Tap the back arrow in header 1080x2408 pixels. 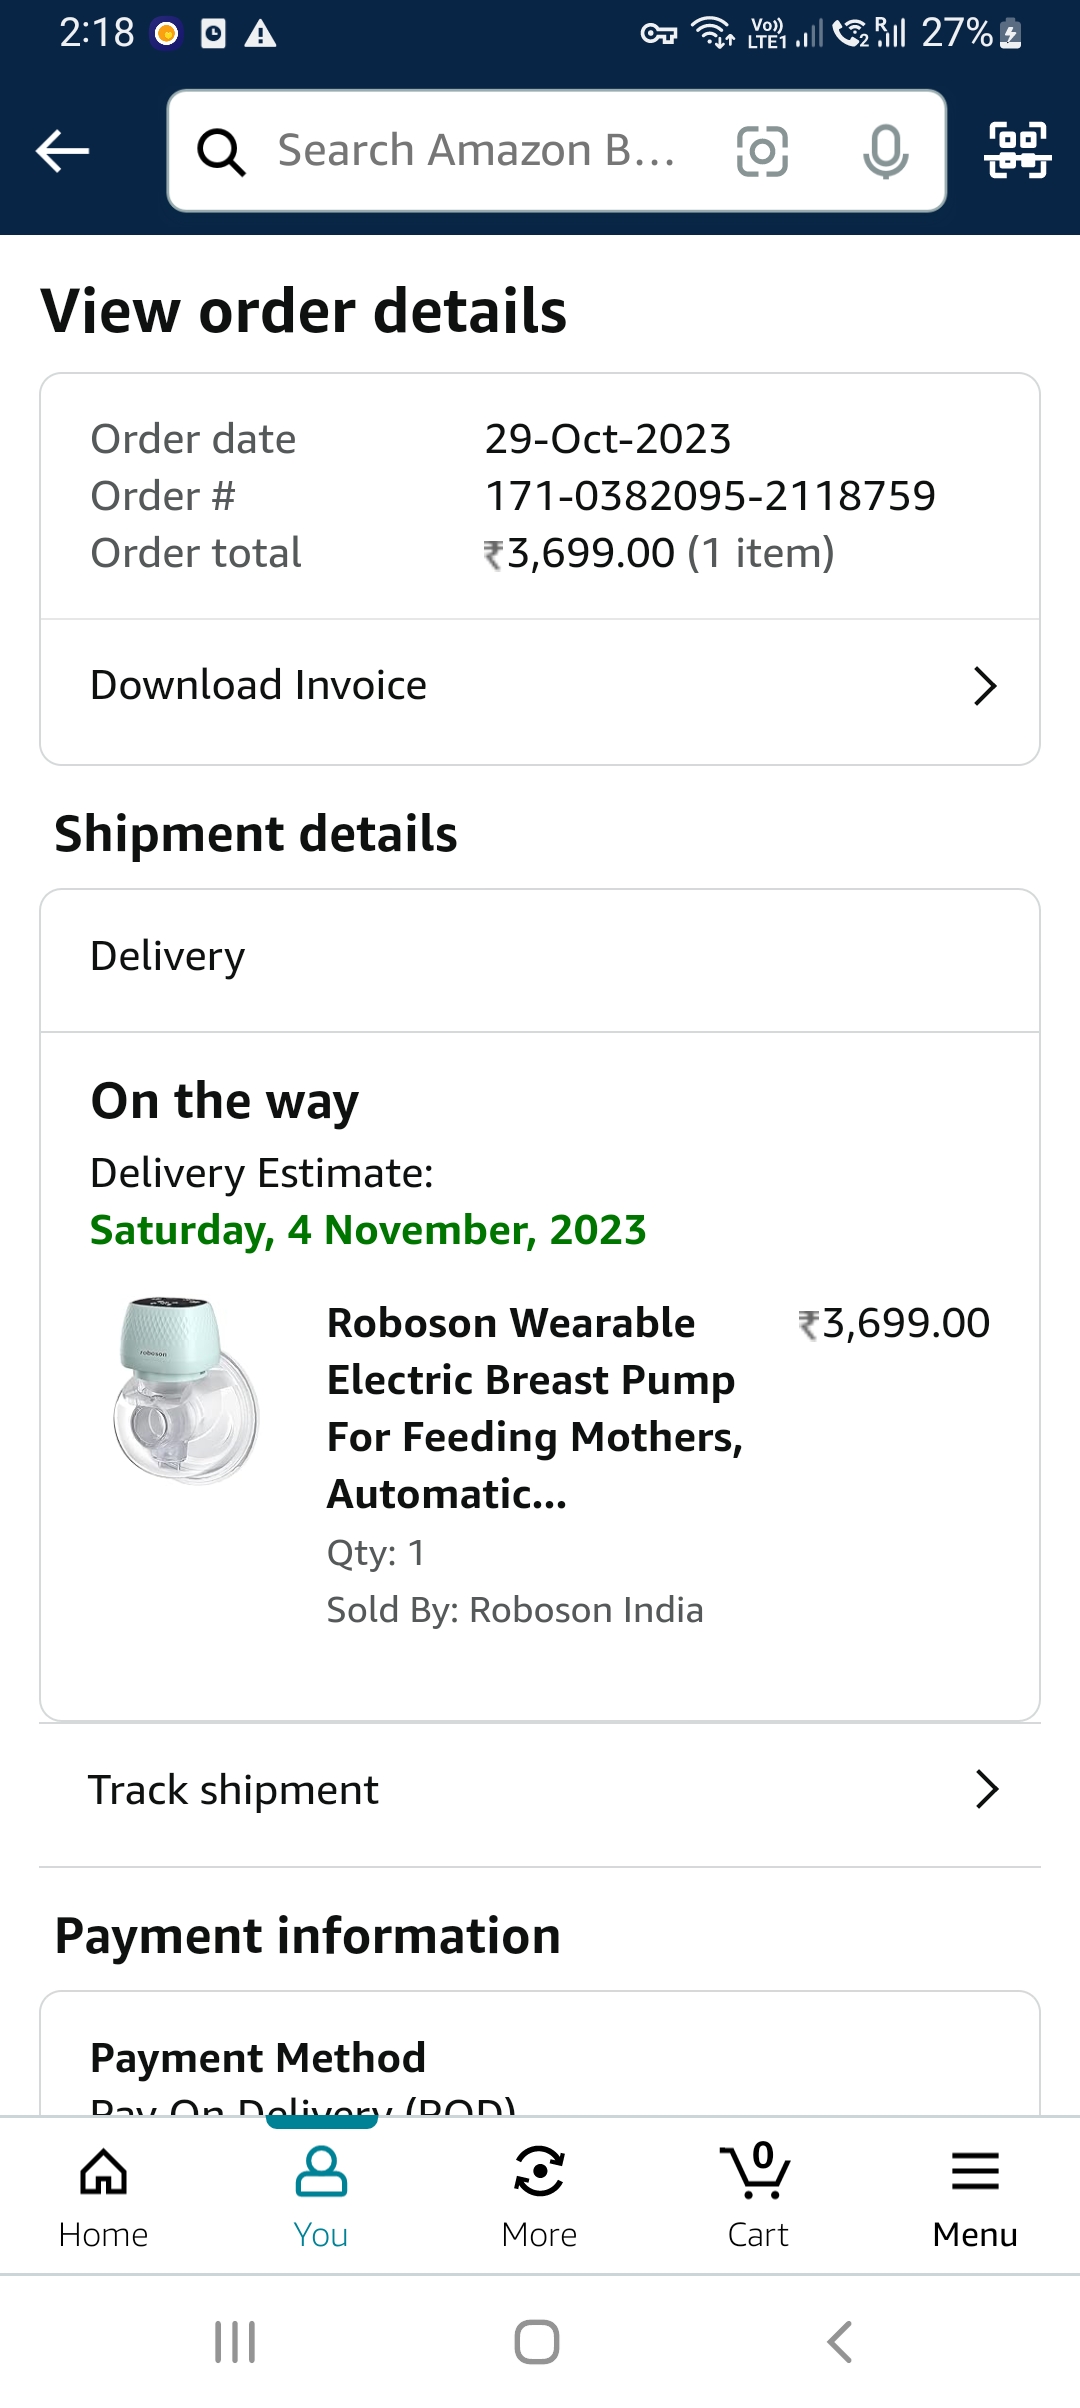pos(62,152)
